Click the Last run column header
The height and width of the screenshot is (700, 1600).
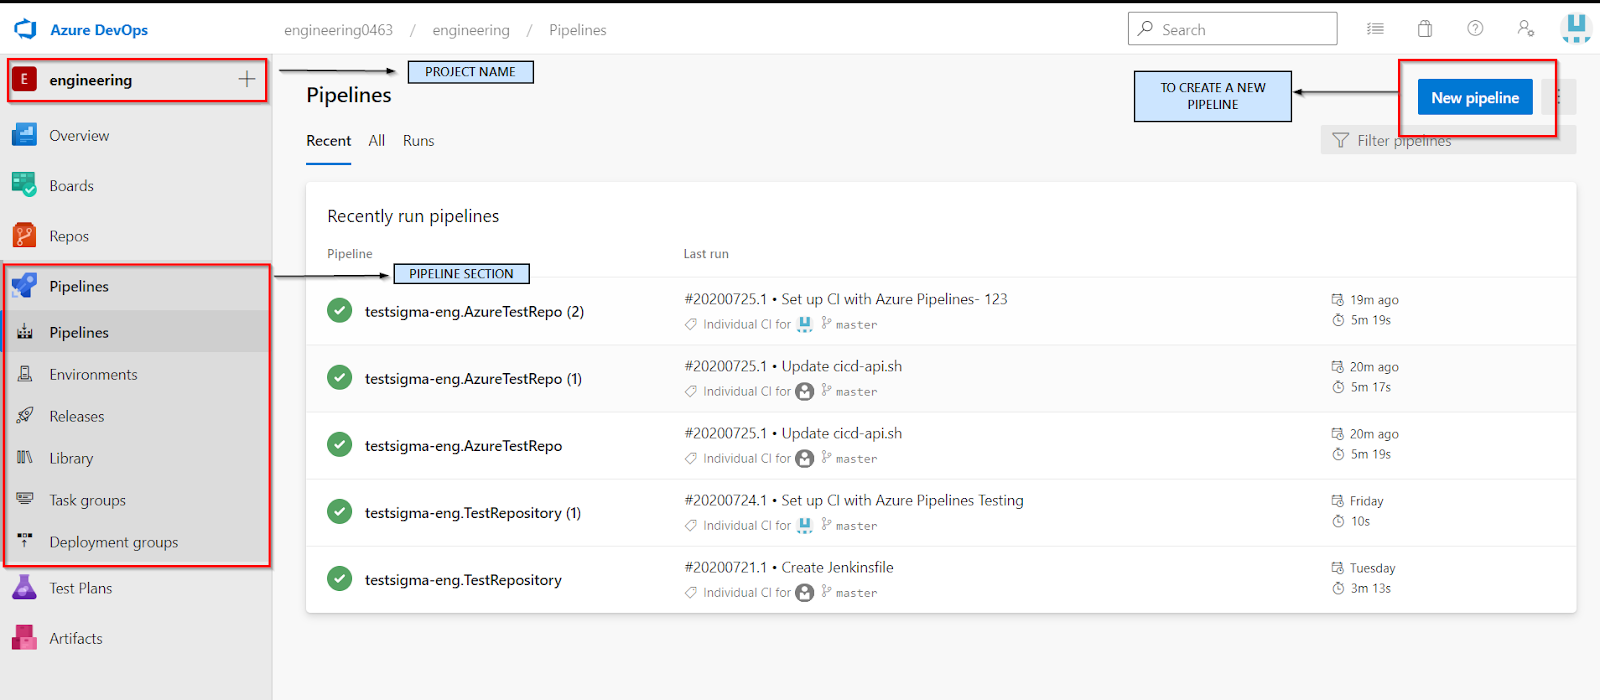706,254
